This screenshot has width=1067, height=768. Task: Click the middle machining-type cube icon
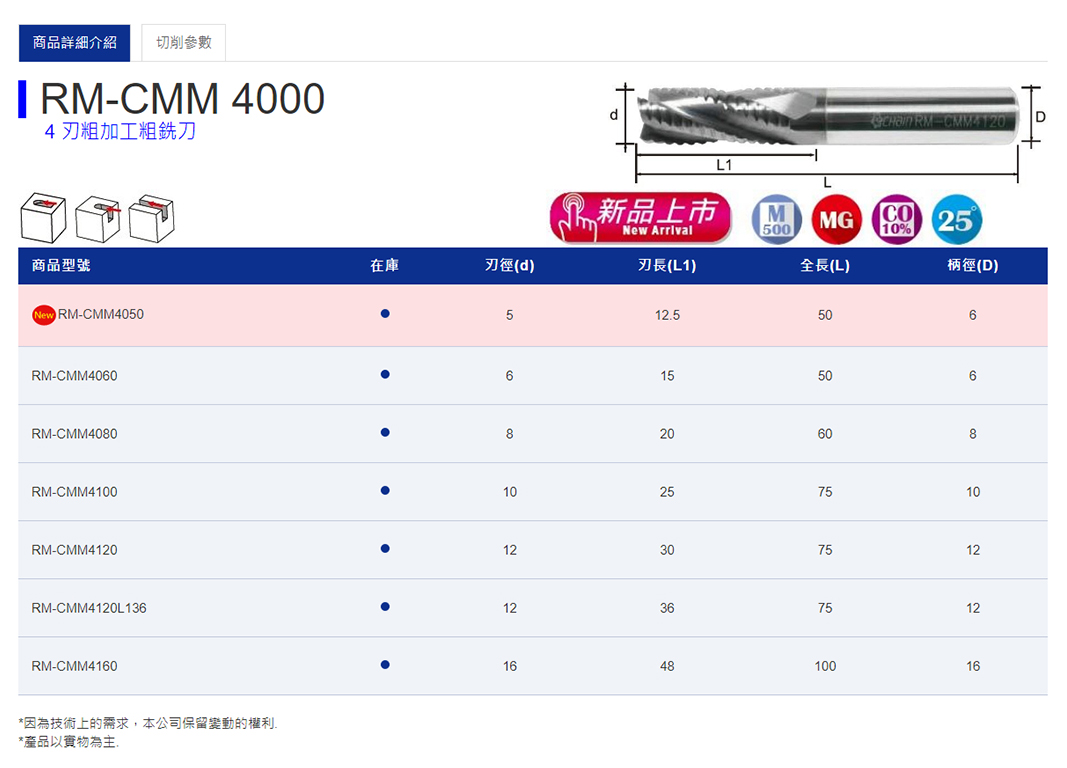point(97,218)
